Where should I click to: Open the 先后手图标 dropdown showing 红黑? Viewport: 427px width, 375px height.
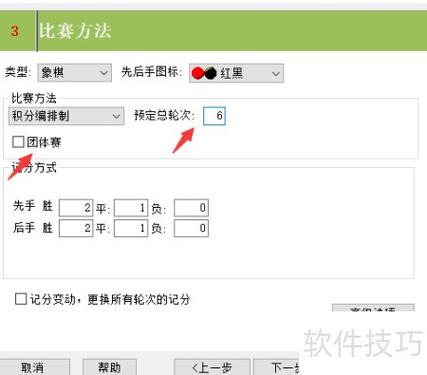coord(236,73)
